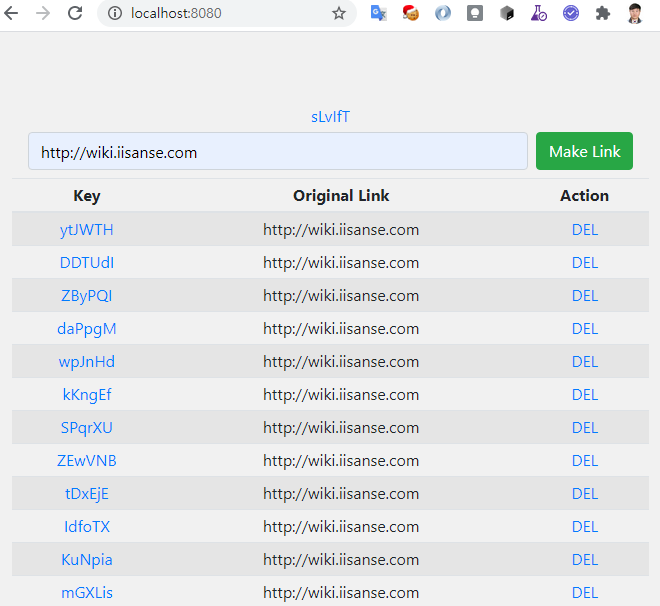Follow the kKngEf short link

[x=87, y=395]
